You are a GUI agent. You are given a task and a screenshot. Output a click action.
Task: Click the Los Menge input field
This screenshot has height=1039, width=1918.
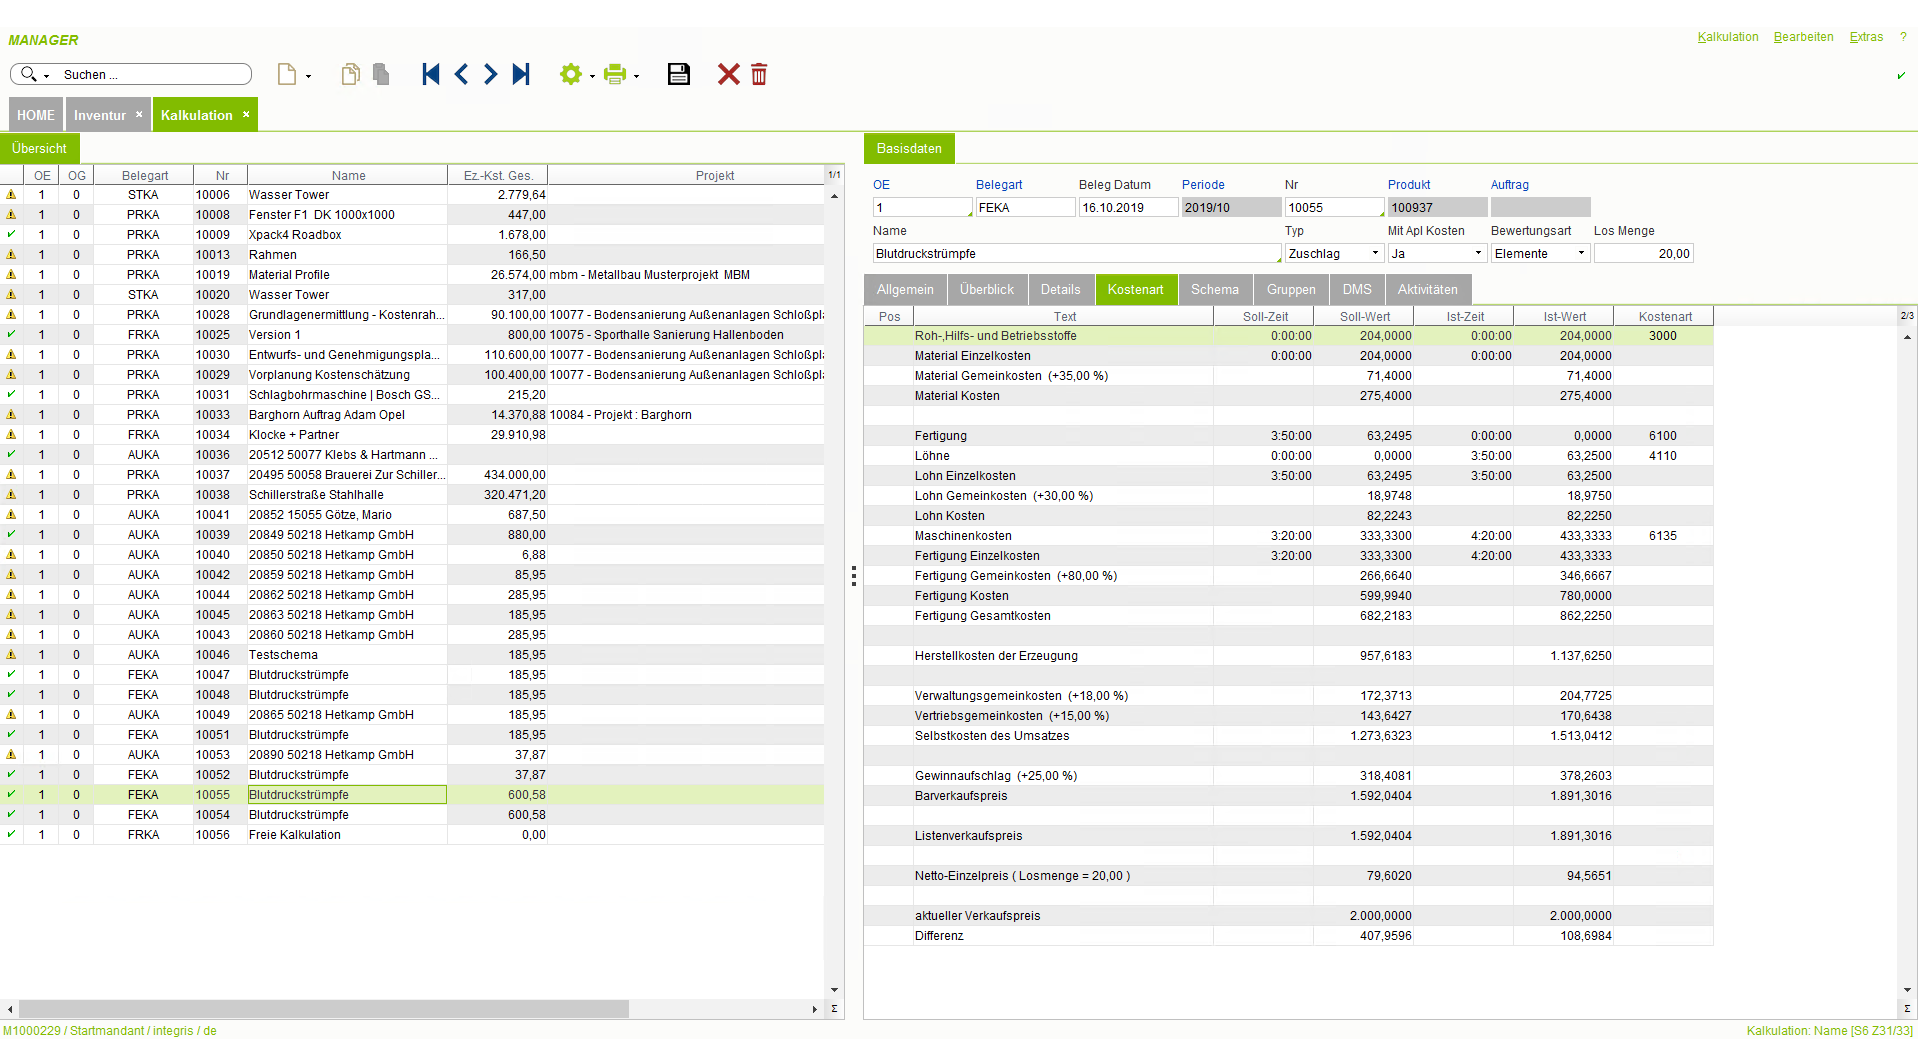point(1643,254)
